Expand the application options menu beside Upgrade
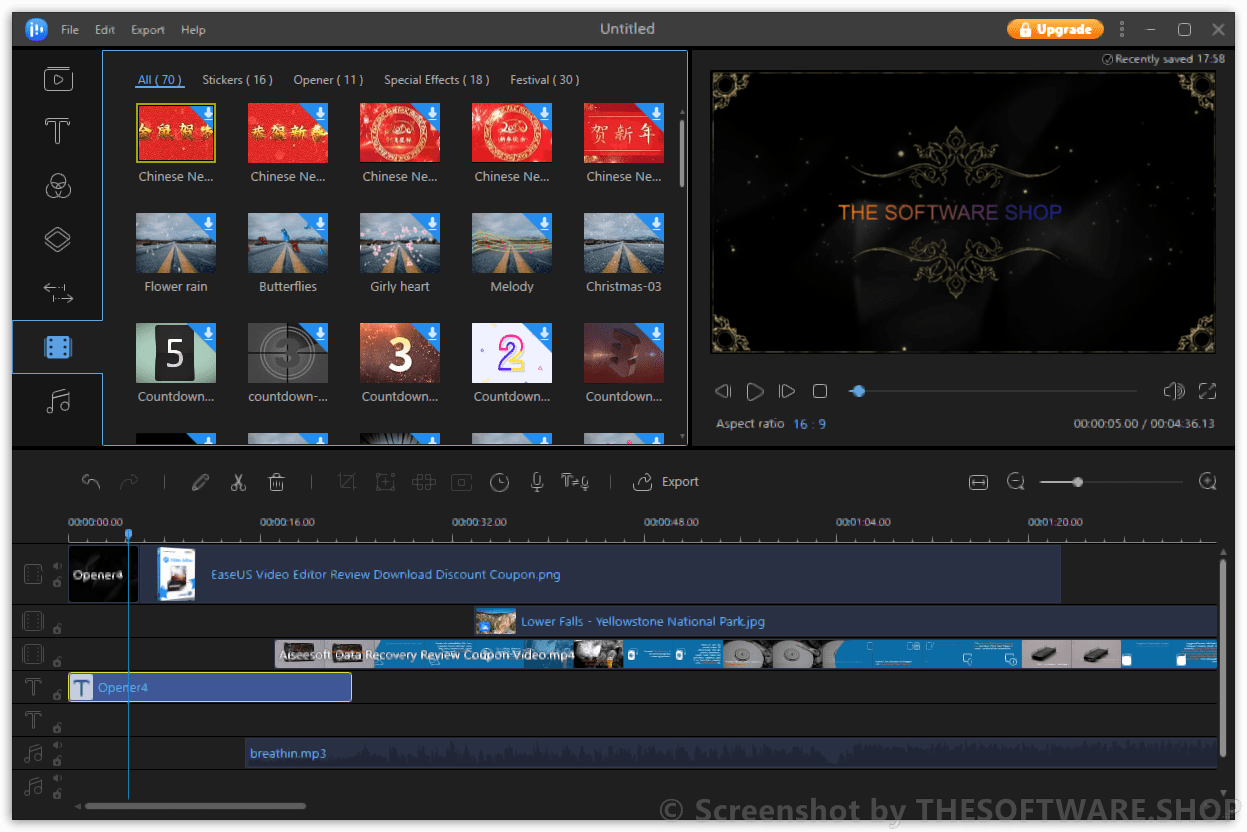 point(1122,29)
